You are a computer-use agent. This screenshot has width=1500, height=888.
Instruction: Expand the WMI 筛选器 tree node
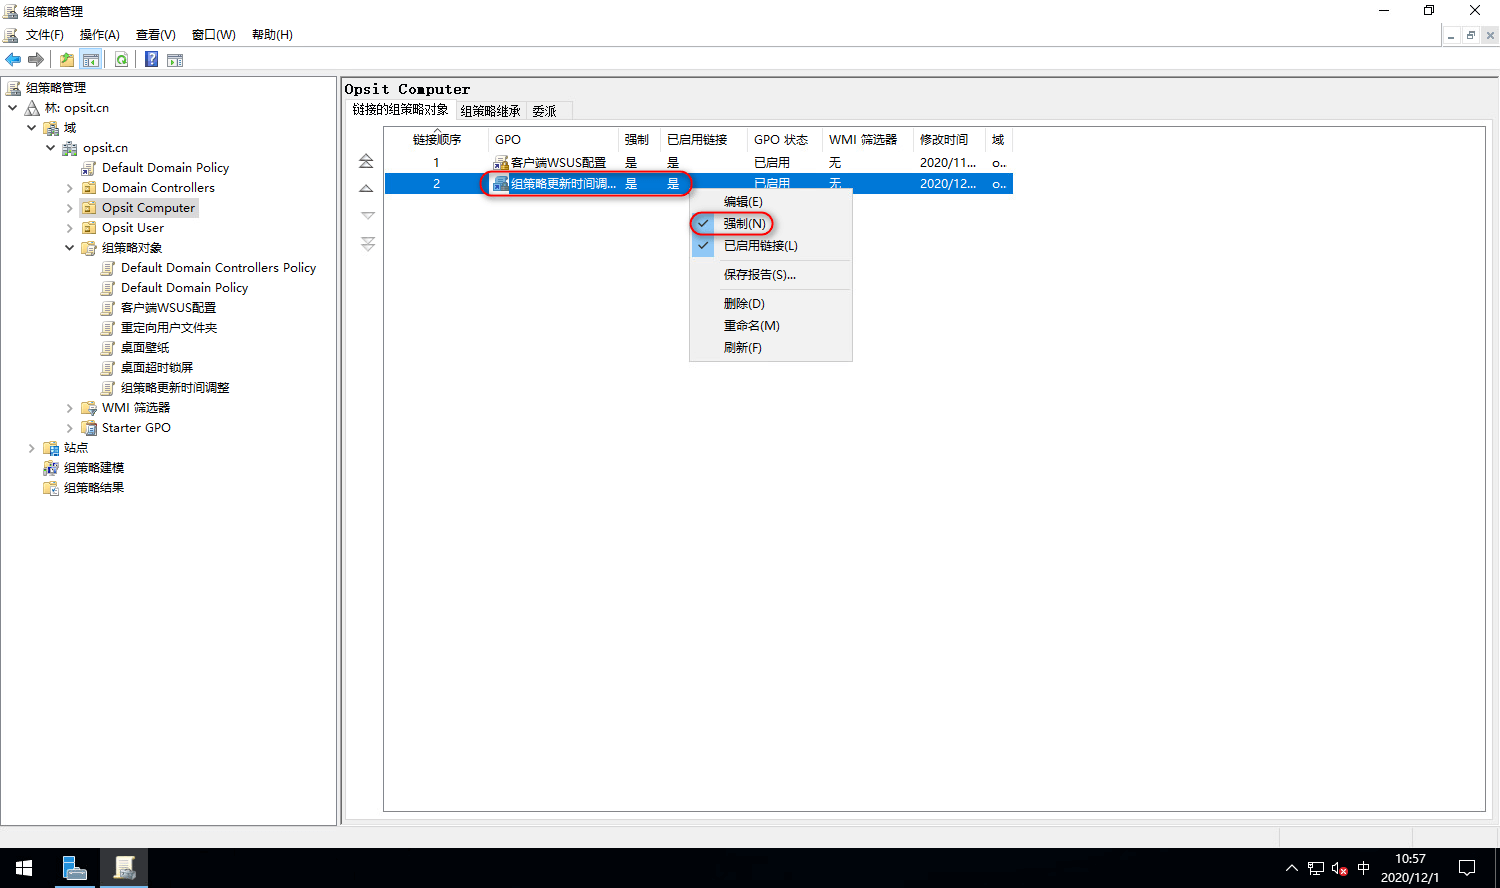click(x=68, y=407)
